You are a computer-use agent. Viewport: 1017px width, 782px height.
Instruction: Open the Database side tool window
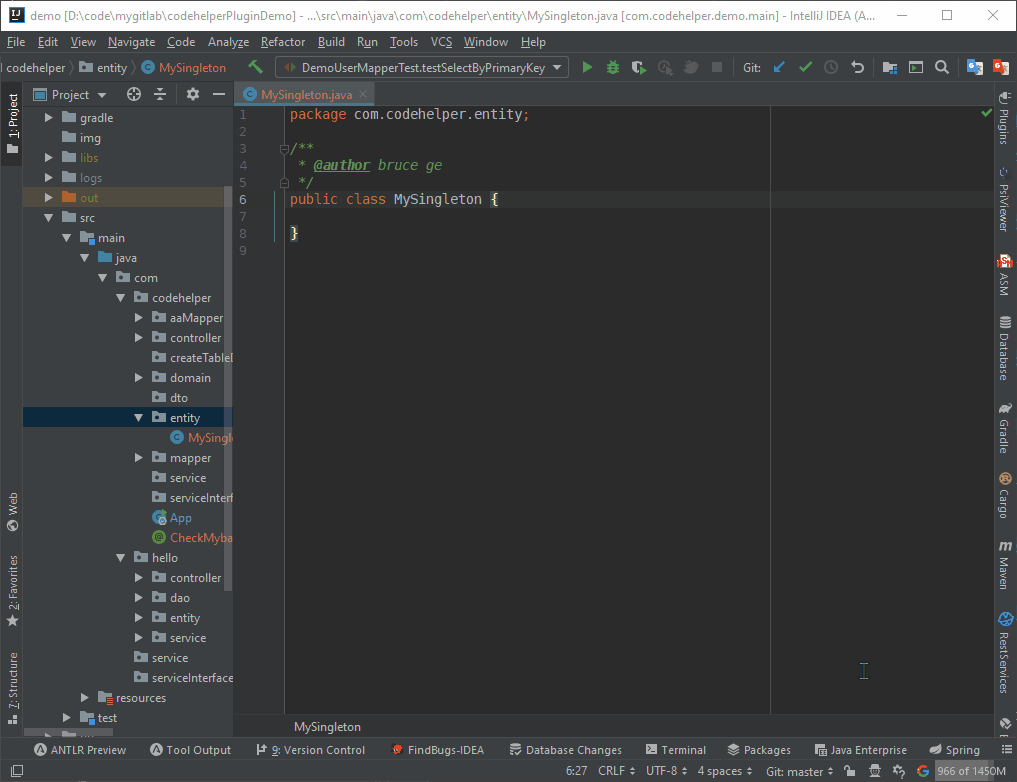click(x=1004, y=348)
